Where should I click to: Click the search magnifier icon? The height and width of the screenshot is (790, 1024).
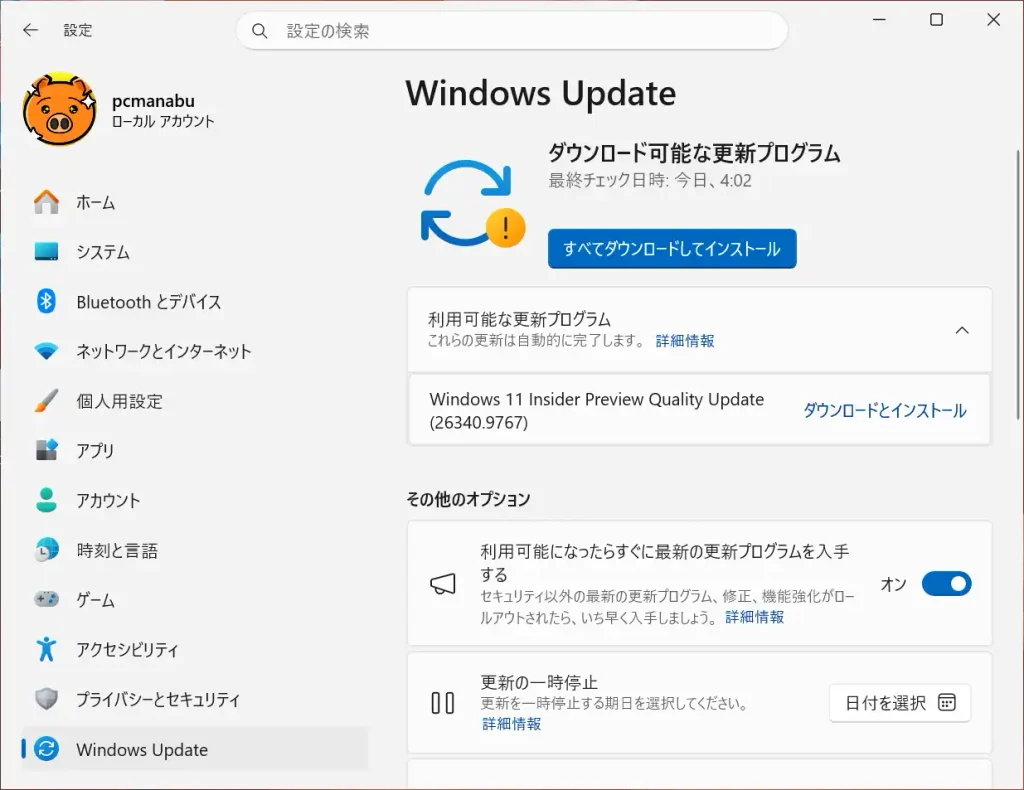(x=259, y=31)
